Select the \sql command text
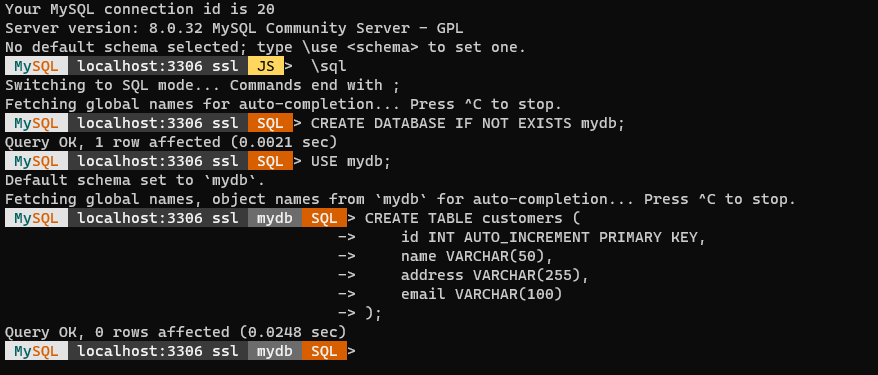878x375 pixels. tap(329, 66)
